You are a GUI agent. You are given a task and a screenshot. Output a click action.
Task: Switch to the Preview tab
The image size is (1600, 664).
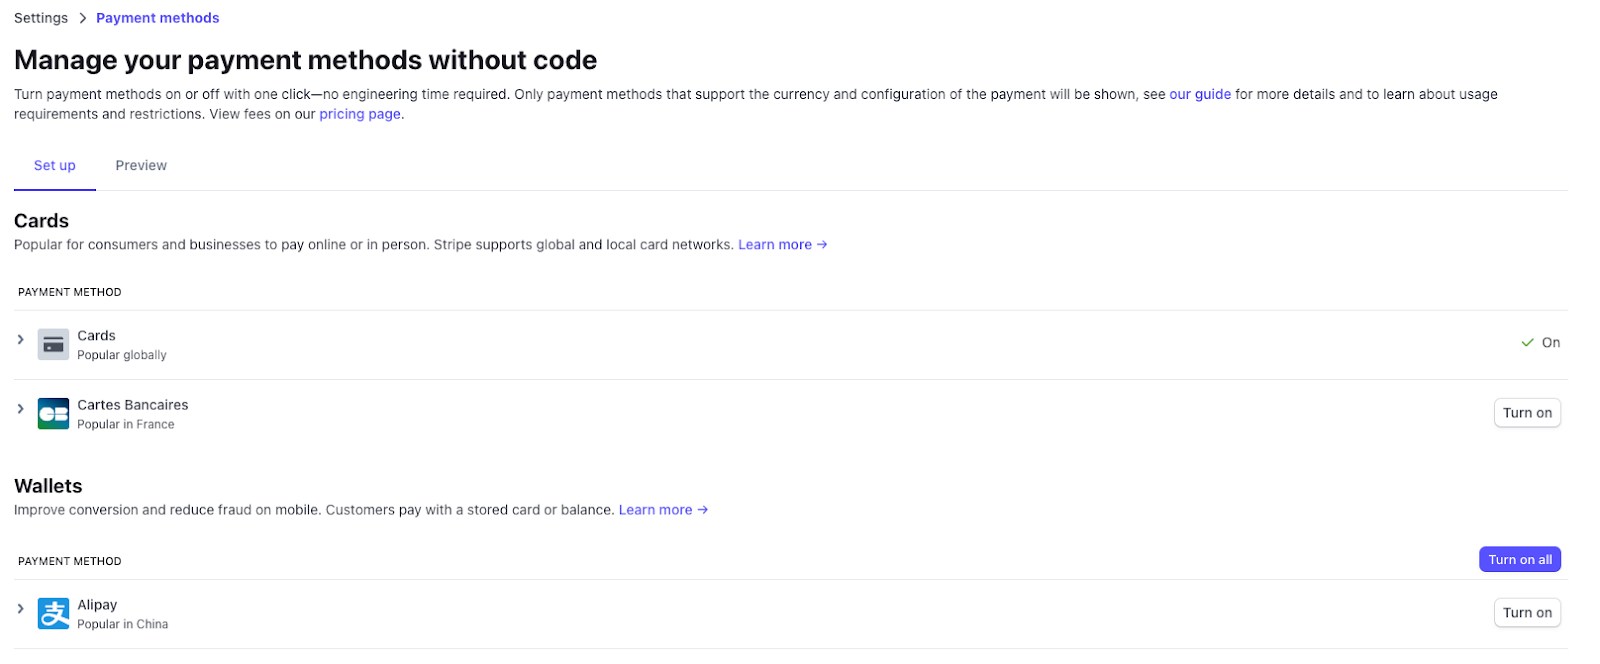(141, 166)
